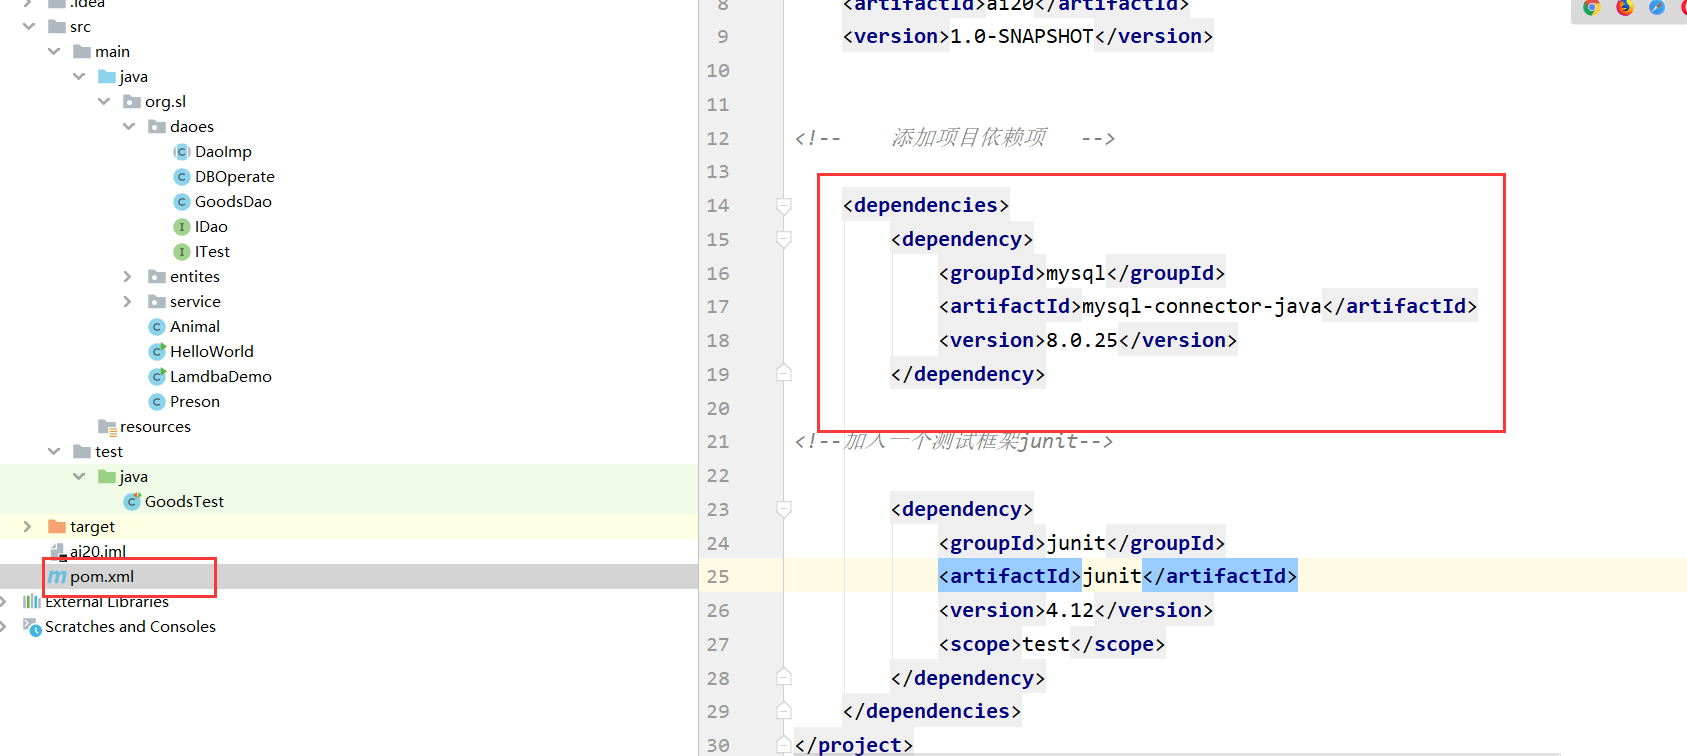The image size is (1687, 756).
Task: Click the junit groupId line
Action: [1082, 543]
